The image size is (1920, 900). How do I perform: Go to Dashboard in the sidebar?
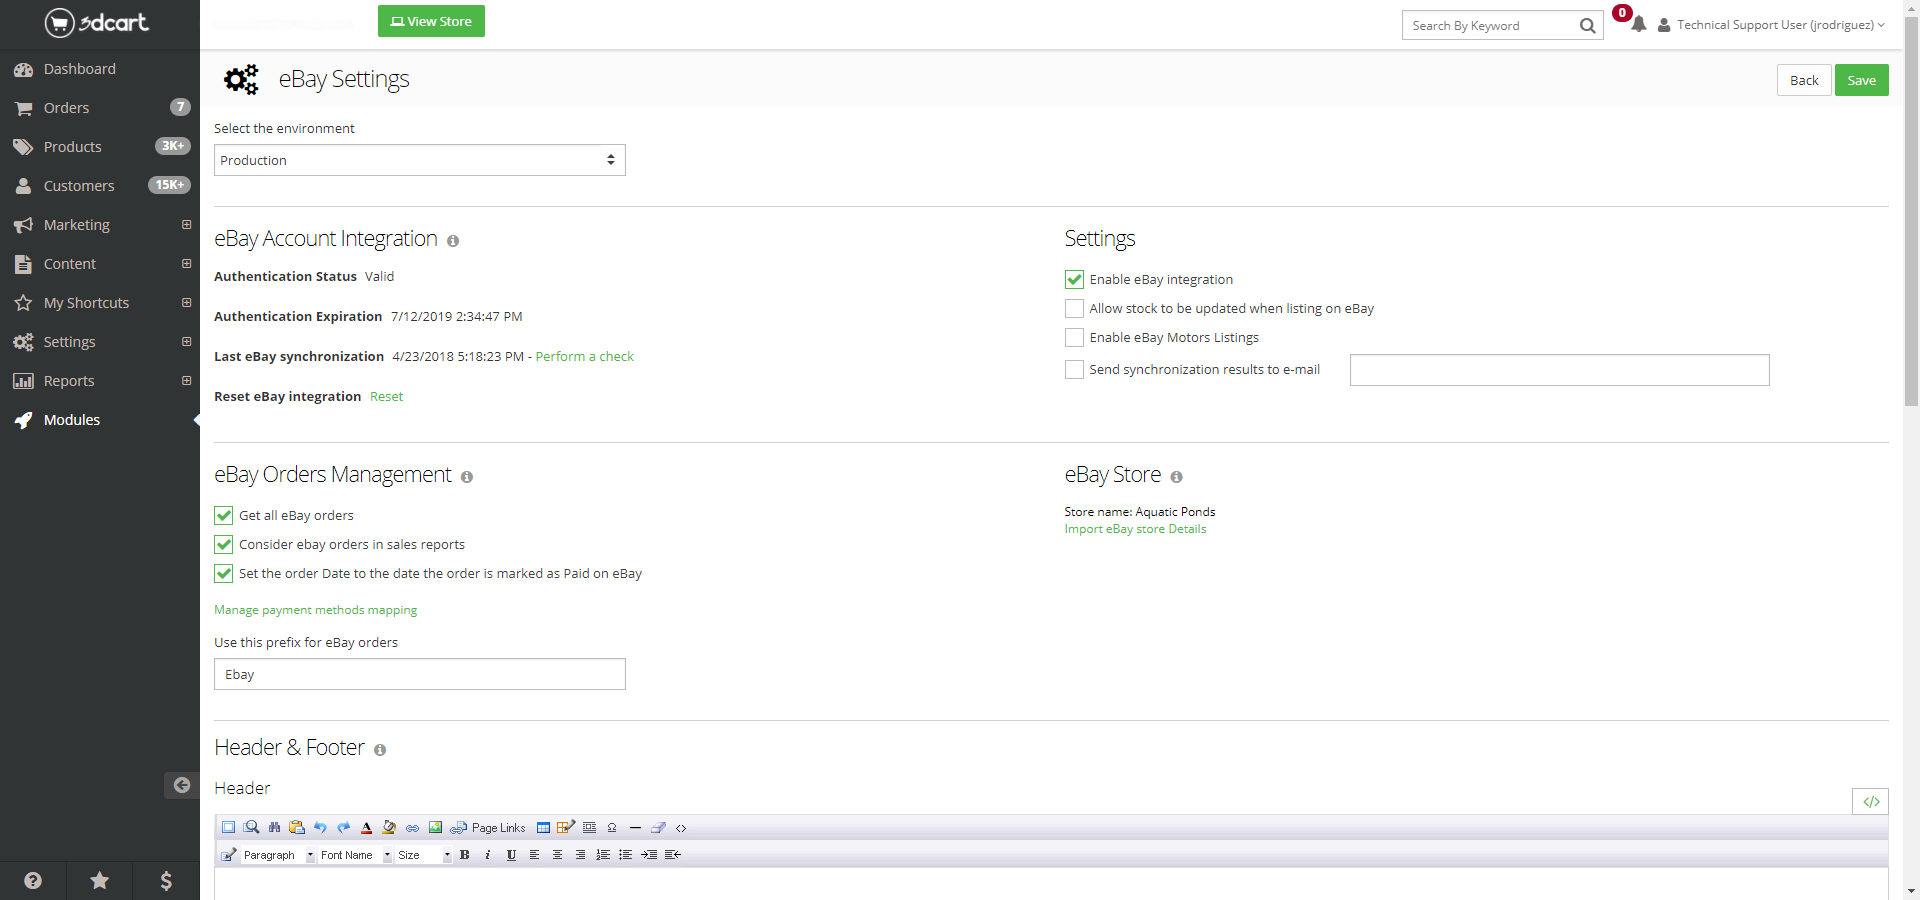tap(79, 69)
